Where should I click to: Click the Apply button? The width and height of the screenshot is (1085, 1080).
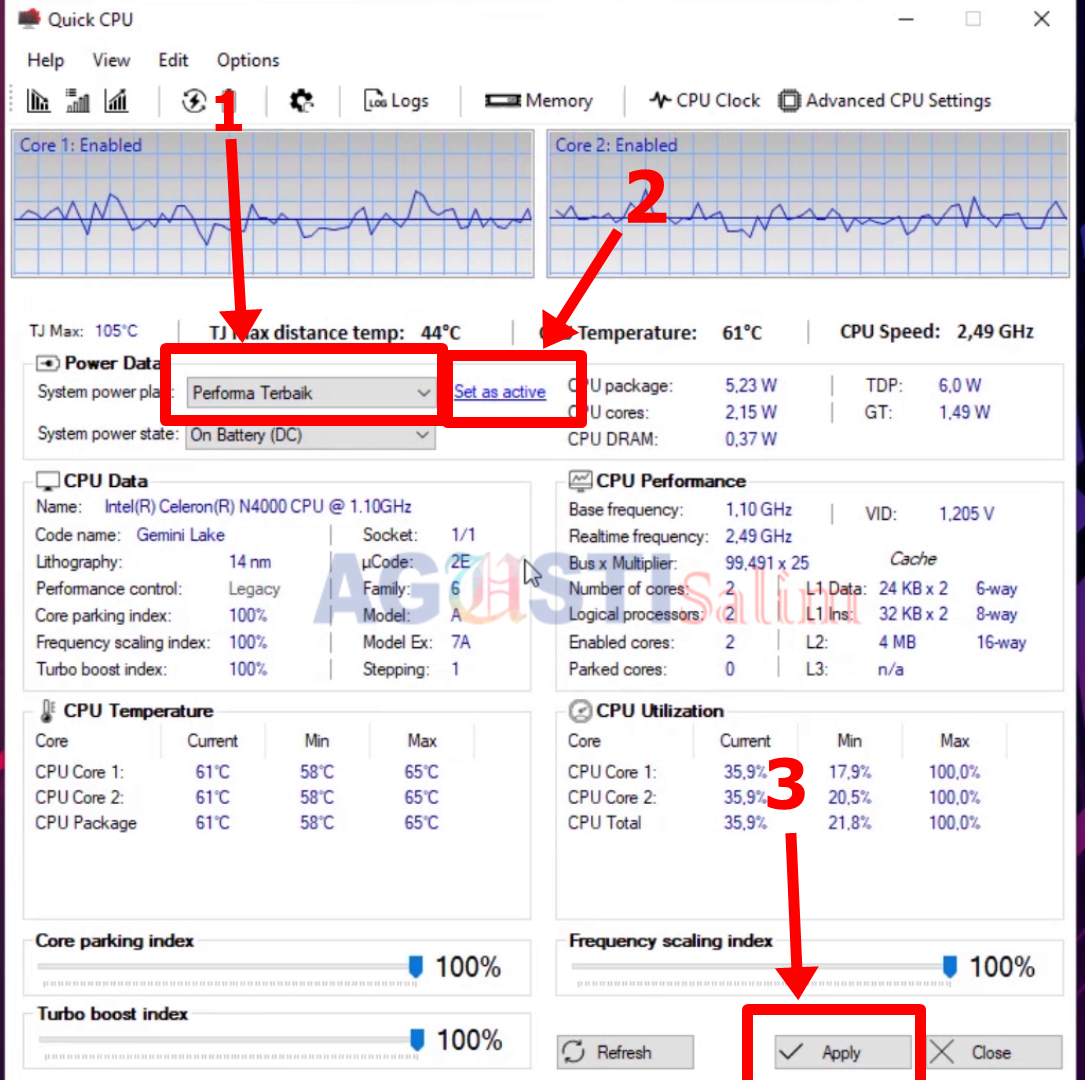click(842, 1052)
